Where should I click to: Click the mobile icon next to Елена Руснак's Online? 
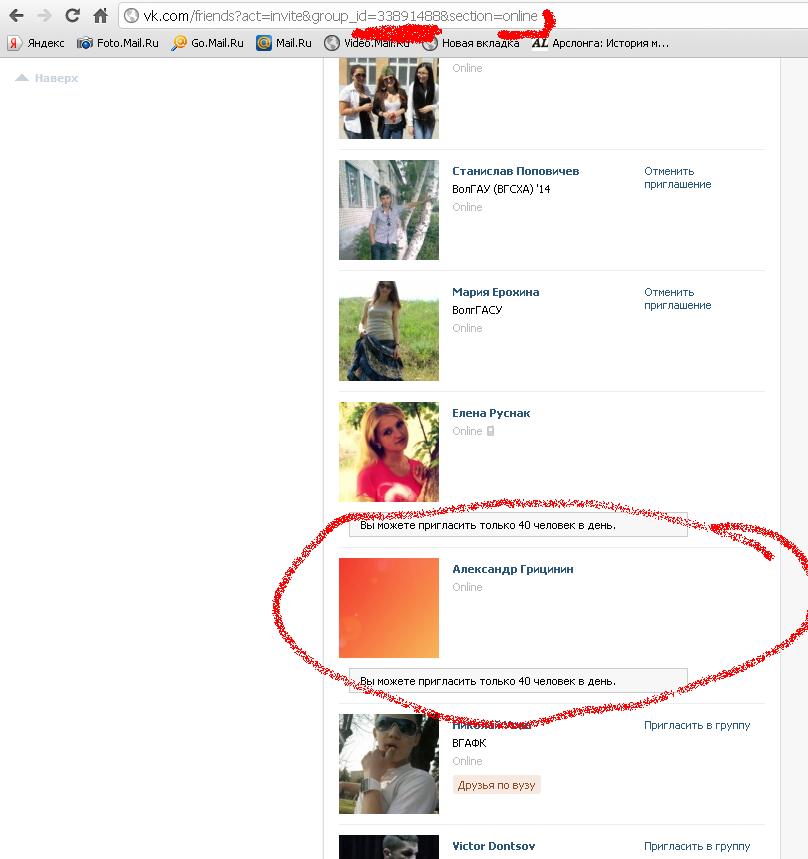point(490,431)
